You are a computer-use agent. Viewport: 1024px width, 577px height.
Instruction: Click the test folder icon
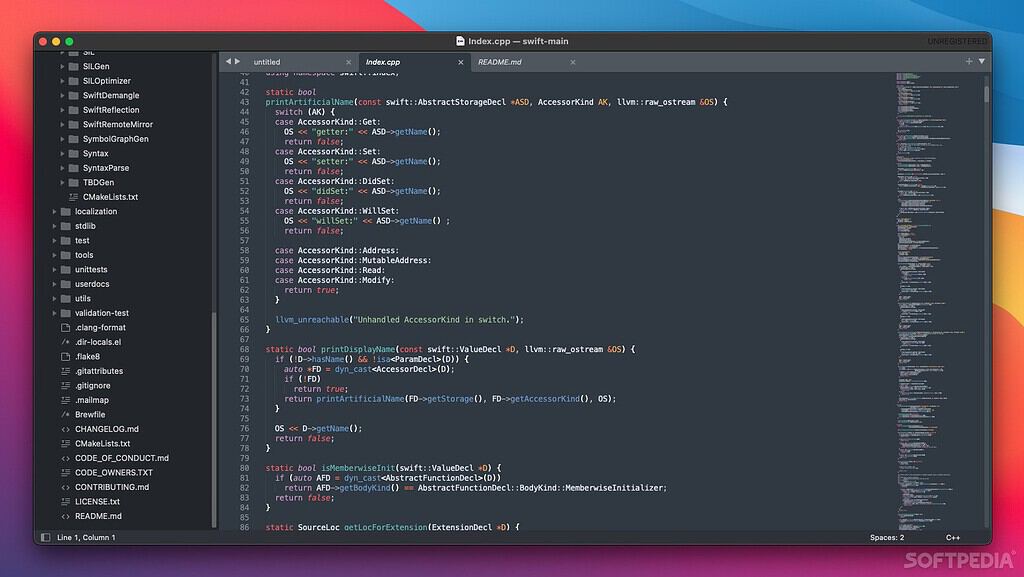[x=65, y=240]
